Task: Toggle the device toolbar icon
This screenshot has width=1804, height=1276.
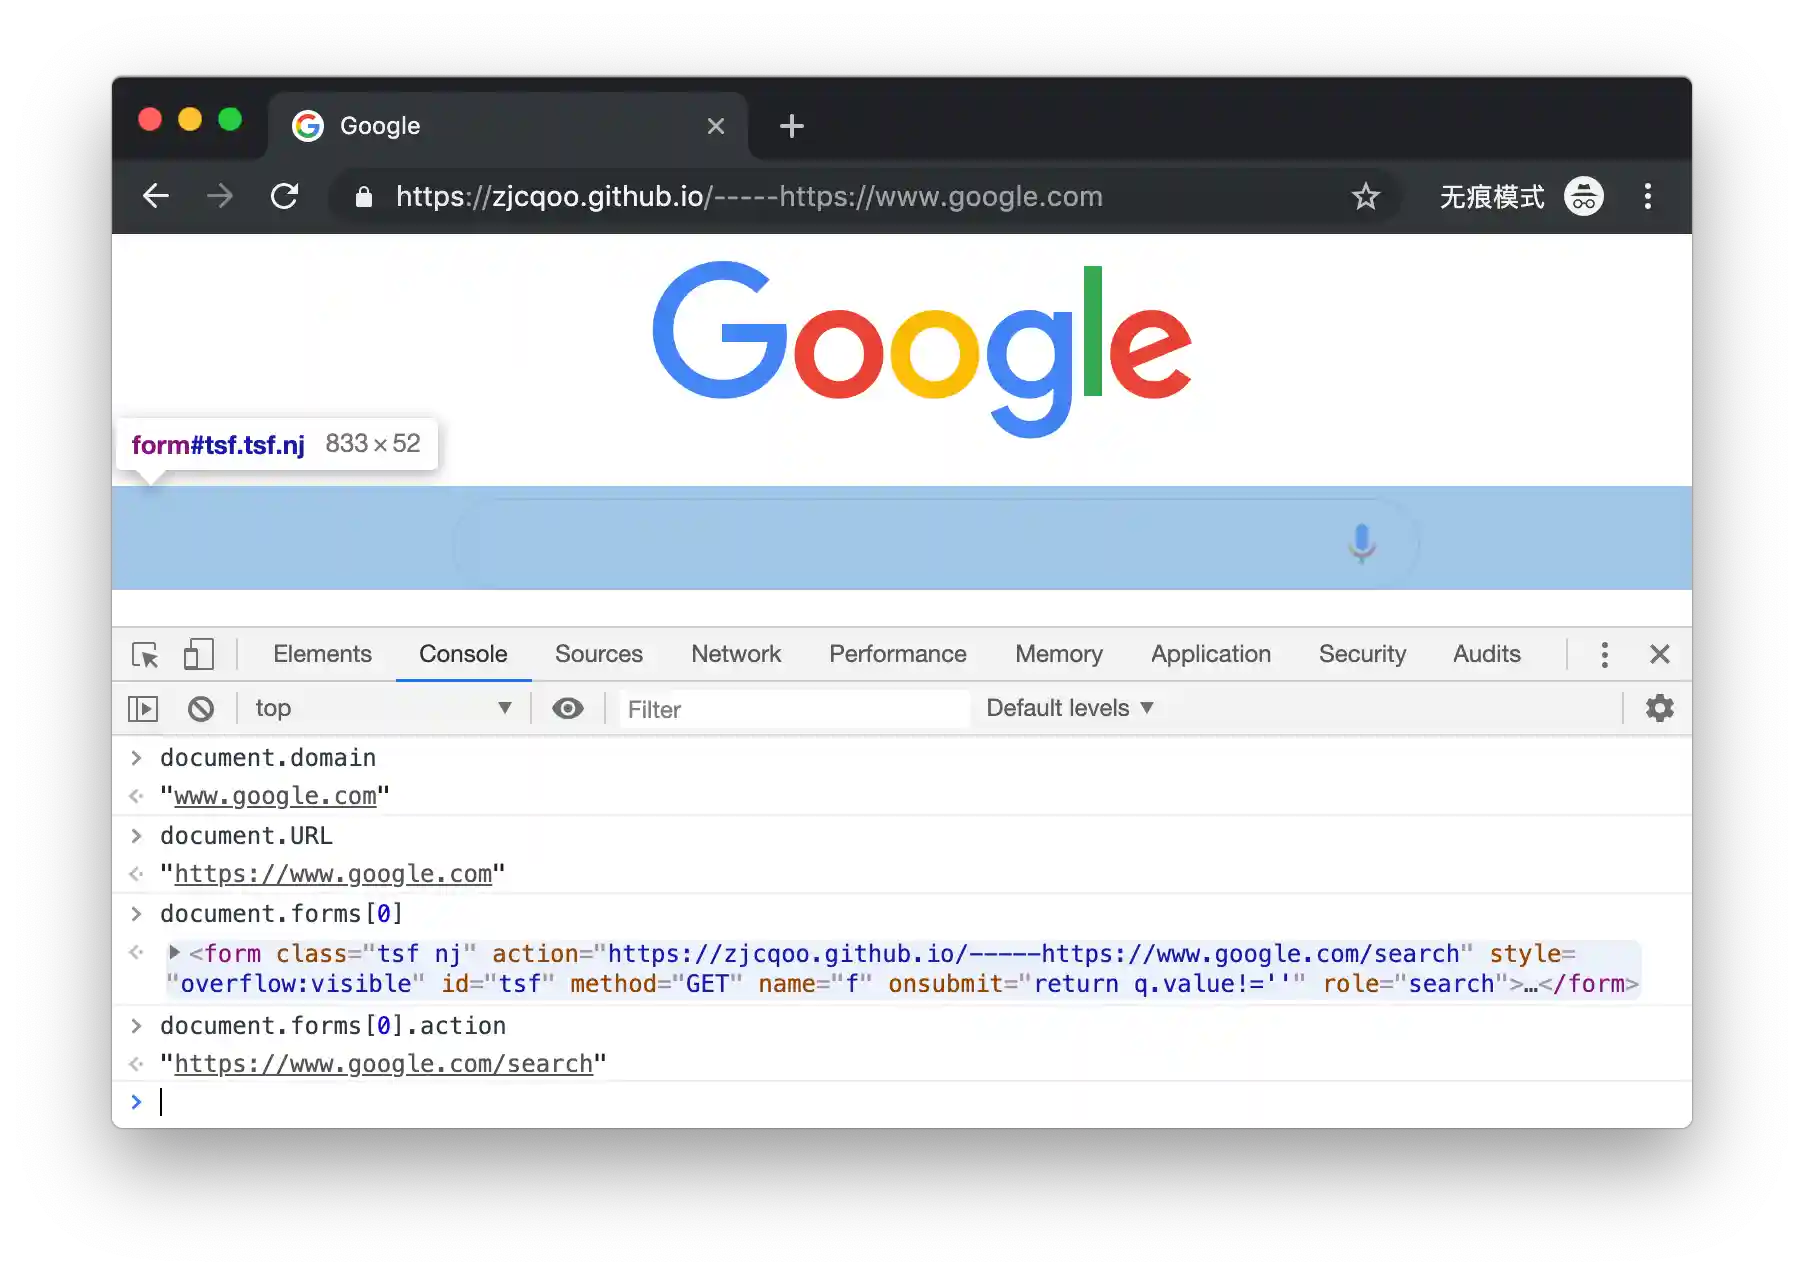Action: (x=198, y=655)
